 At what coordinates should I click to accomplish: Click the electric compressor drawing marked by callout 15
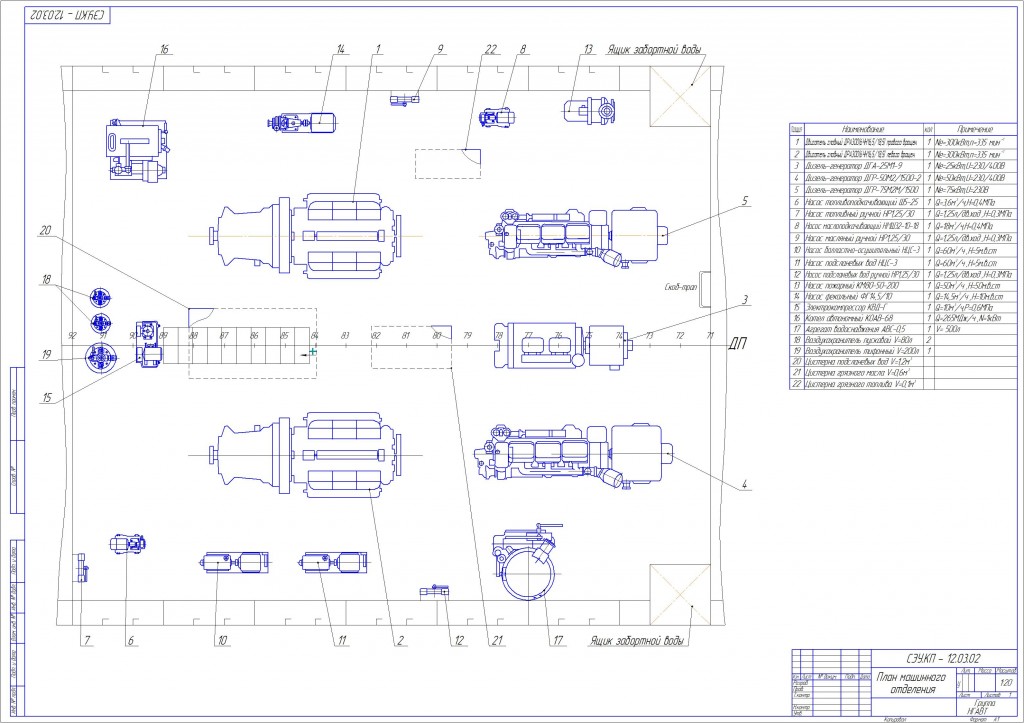coord(148,343)
